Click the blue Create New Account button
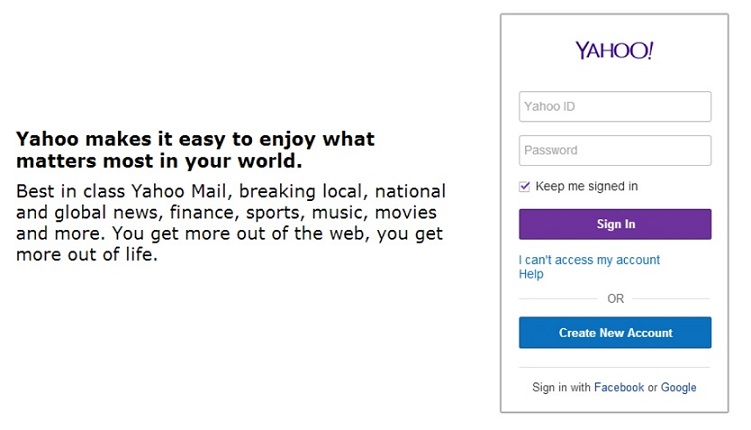The width and height of the screenshot is (751, 430). pos(615,332)
